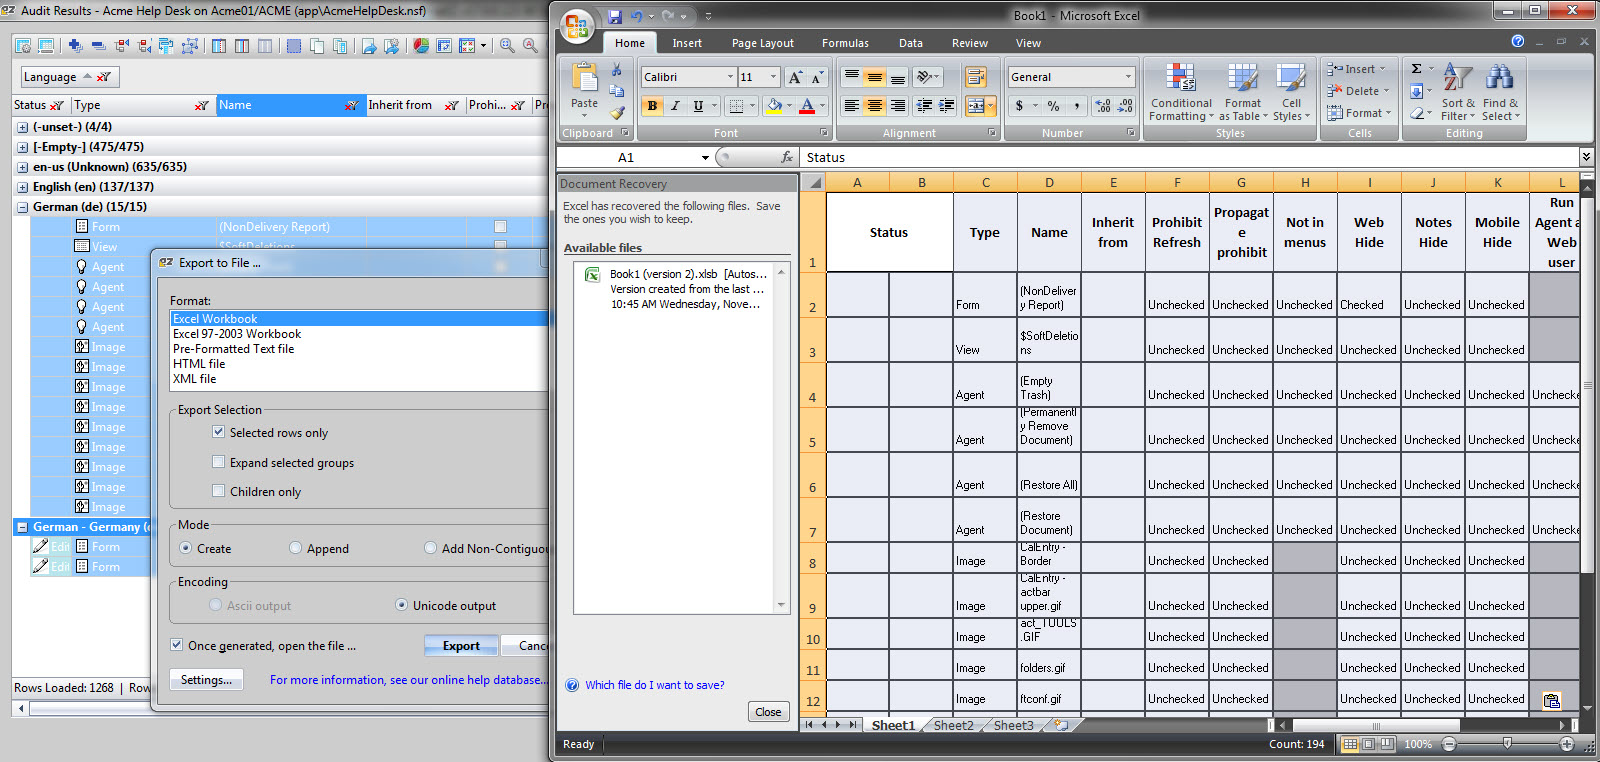Screen dimensions: 1600x762
Task: Click the Save icon in Quick Access Toolbar
Action: pos(614,16)
